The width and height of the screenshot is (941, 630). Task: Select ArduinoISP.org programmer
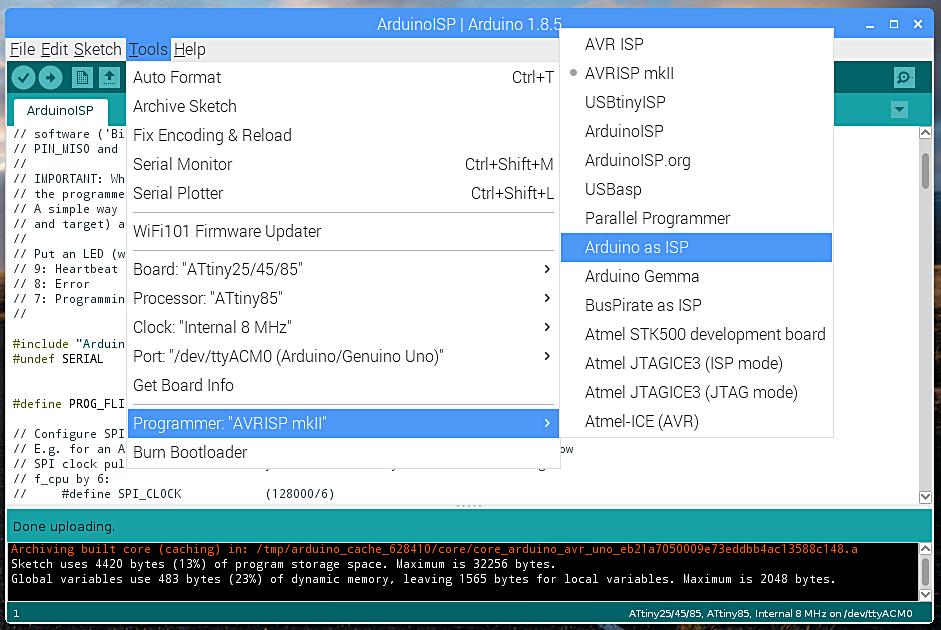[x=696, y=160]
